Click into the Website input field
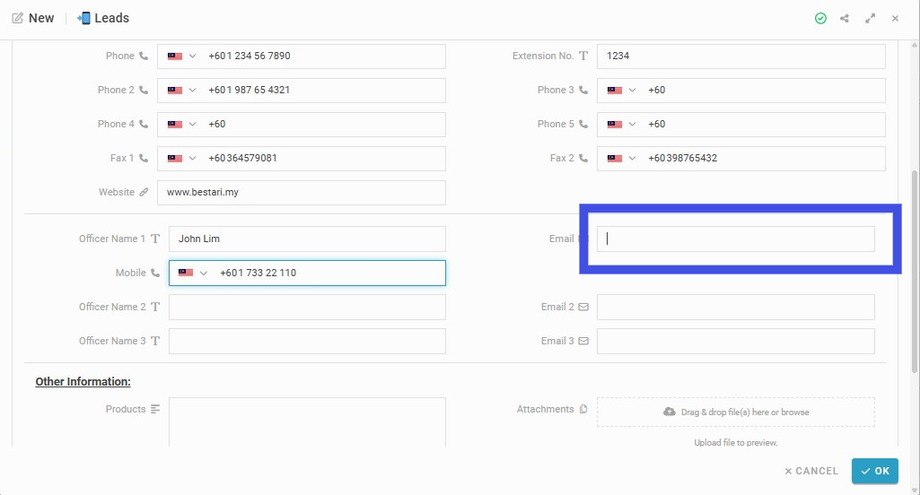The height and width of the screenshot is (495, 920). pos(301,192)
